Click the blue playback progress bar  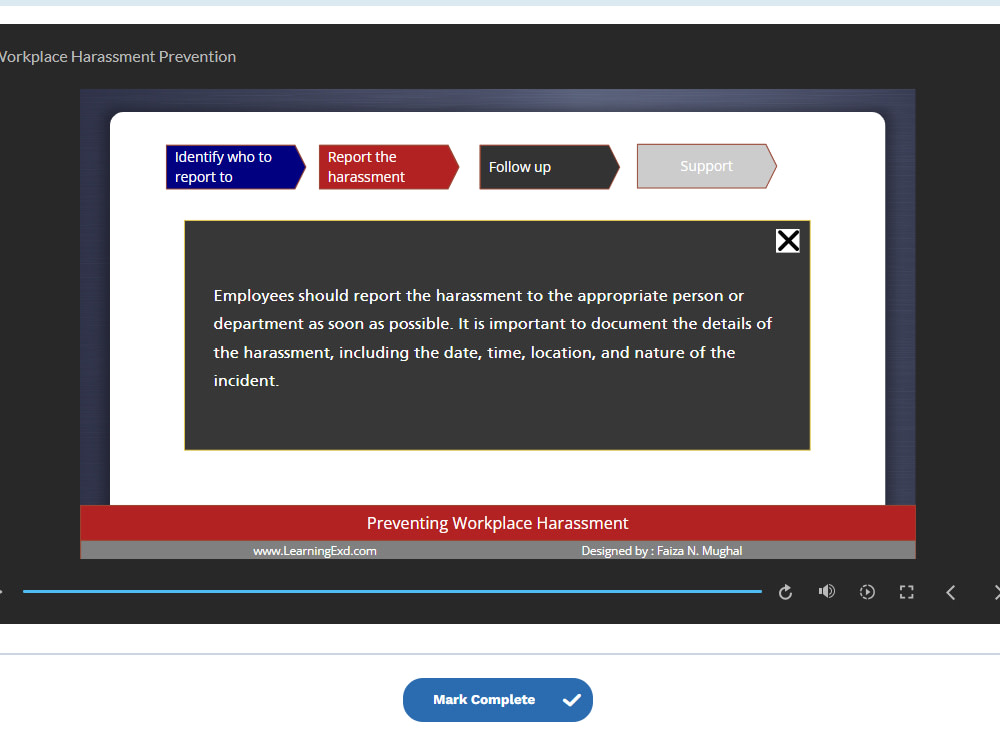(x=392, y=592)
